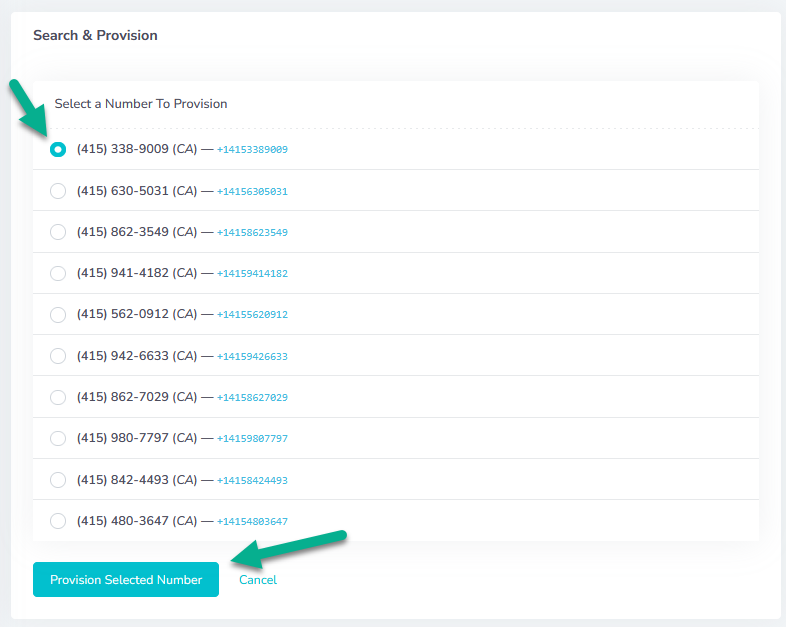Click the +14159426633 number text
This screenshot has width=786, height=627.
pyautogui.click(x=252, y=357)
